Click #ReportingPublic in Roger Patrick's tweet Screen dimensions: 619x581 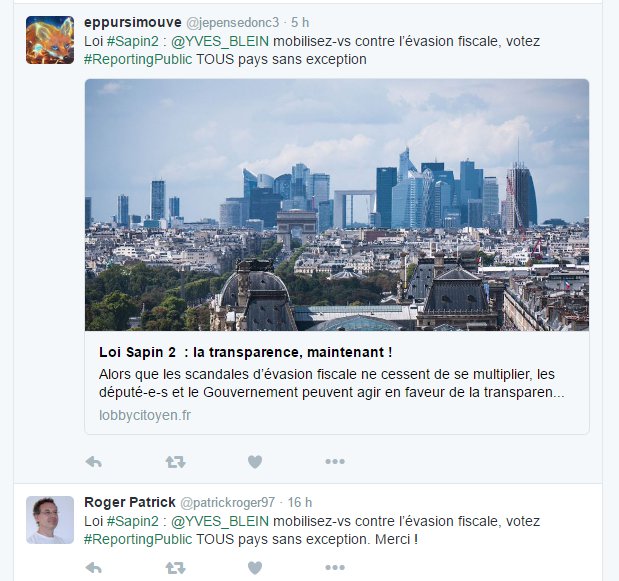[138, 539]
